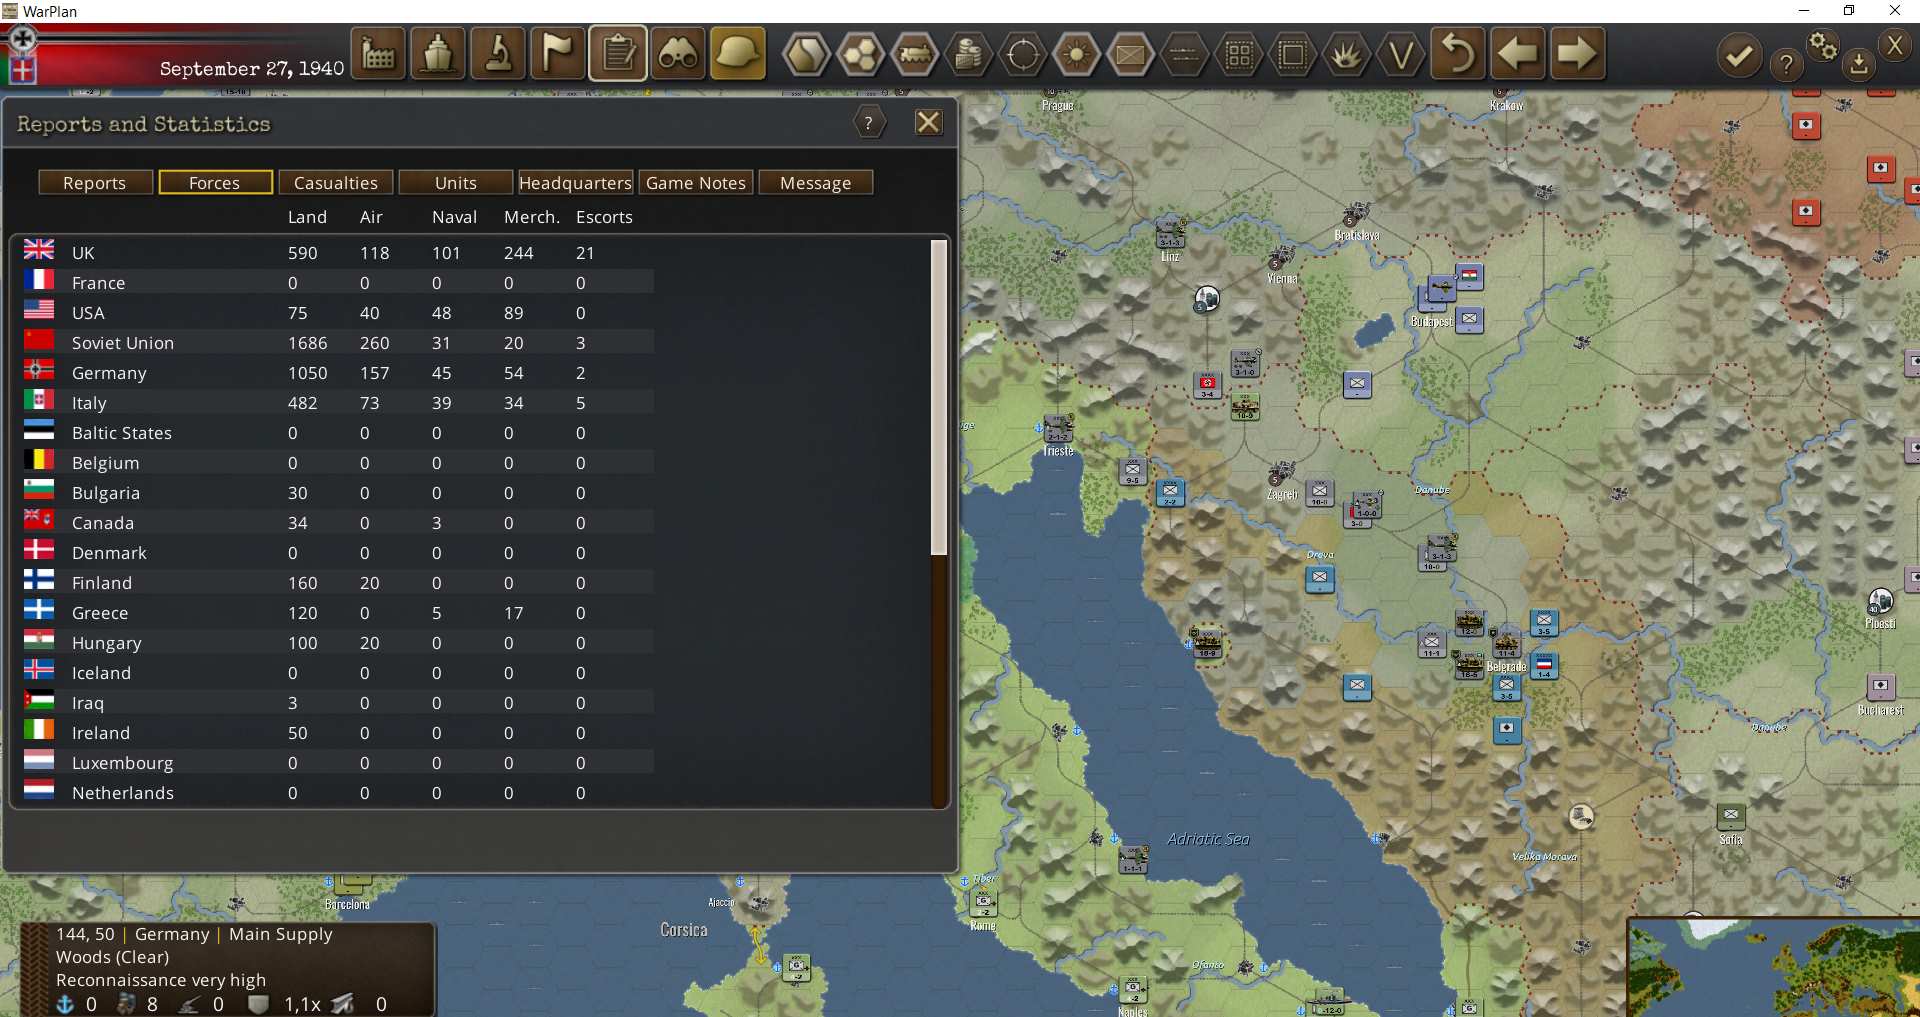1920x1017 pixels.
Task: Open the research microscope screen
Action: (x=498, y=54)
